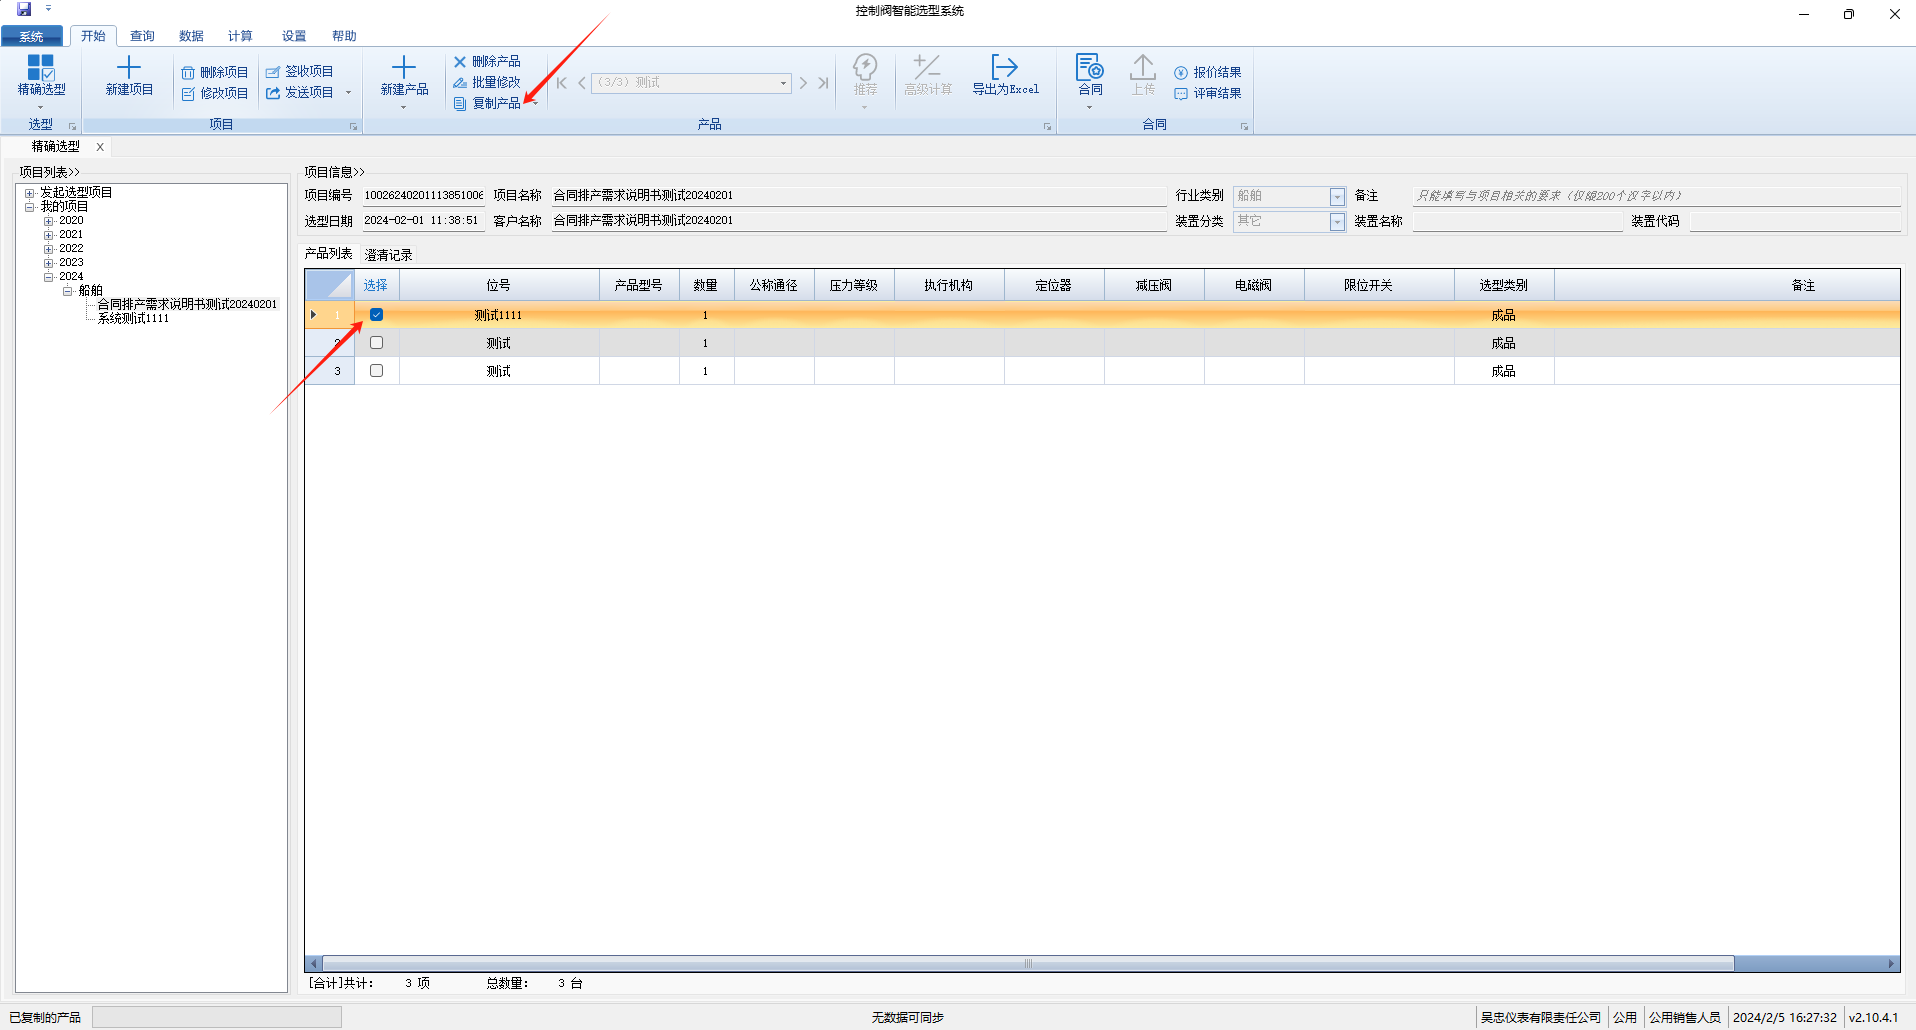Open the 合同 contract icon

1089,68
